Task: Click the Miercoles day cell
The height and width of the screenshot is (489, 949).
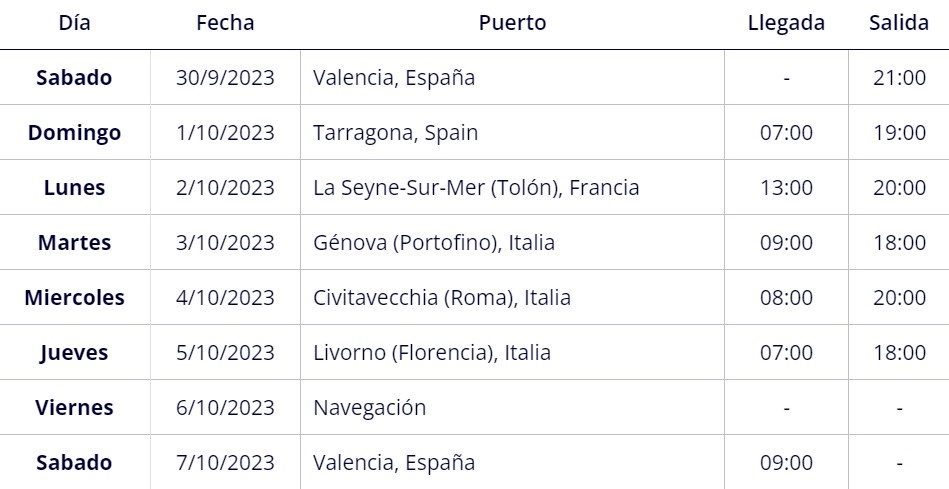Action: (x=74, y=298)
